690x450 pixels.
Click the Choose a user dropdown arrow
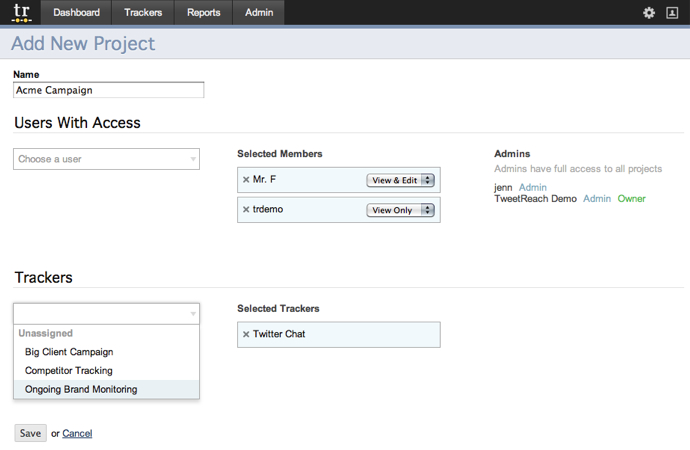(x=193, y=159)
